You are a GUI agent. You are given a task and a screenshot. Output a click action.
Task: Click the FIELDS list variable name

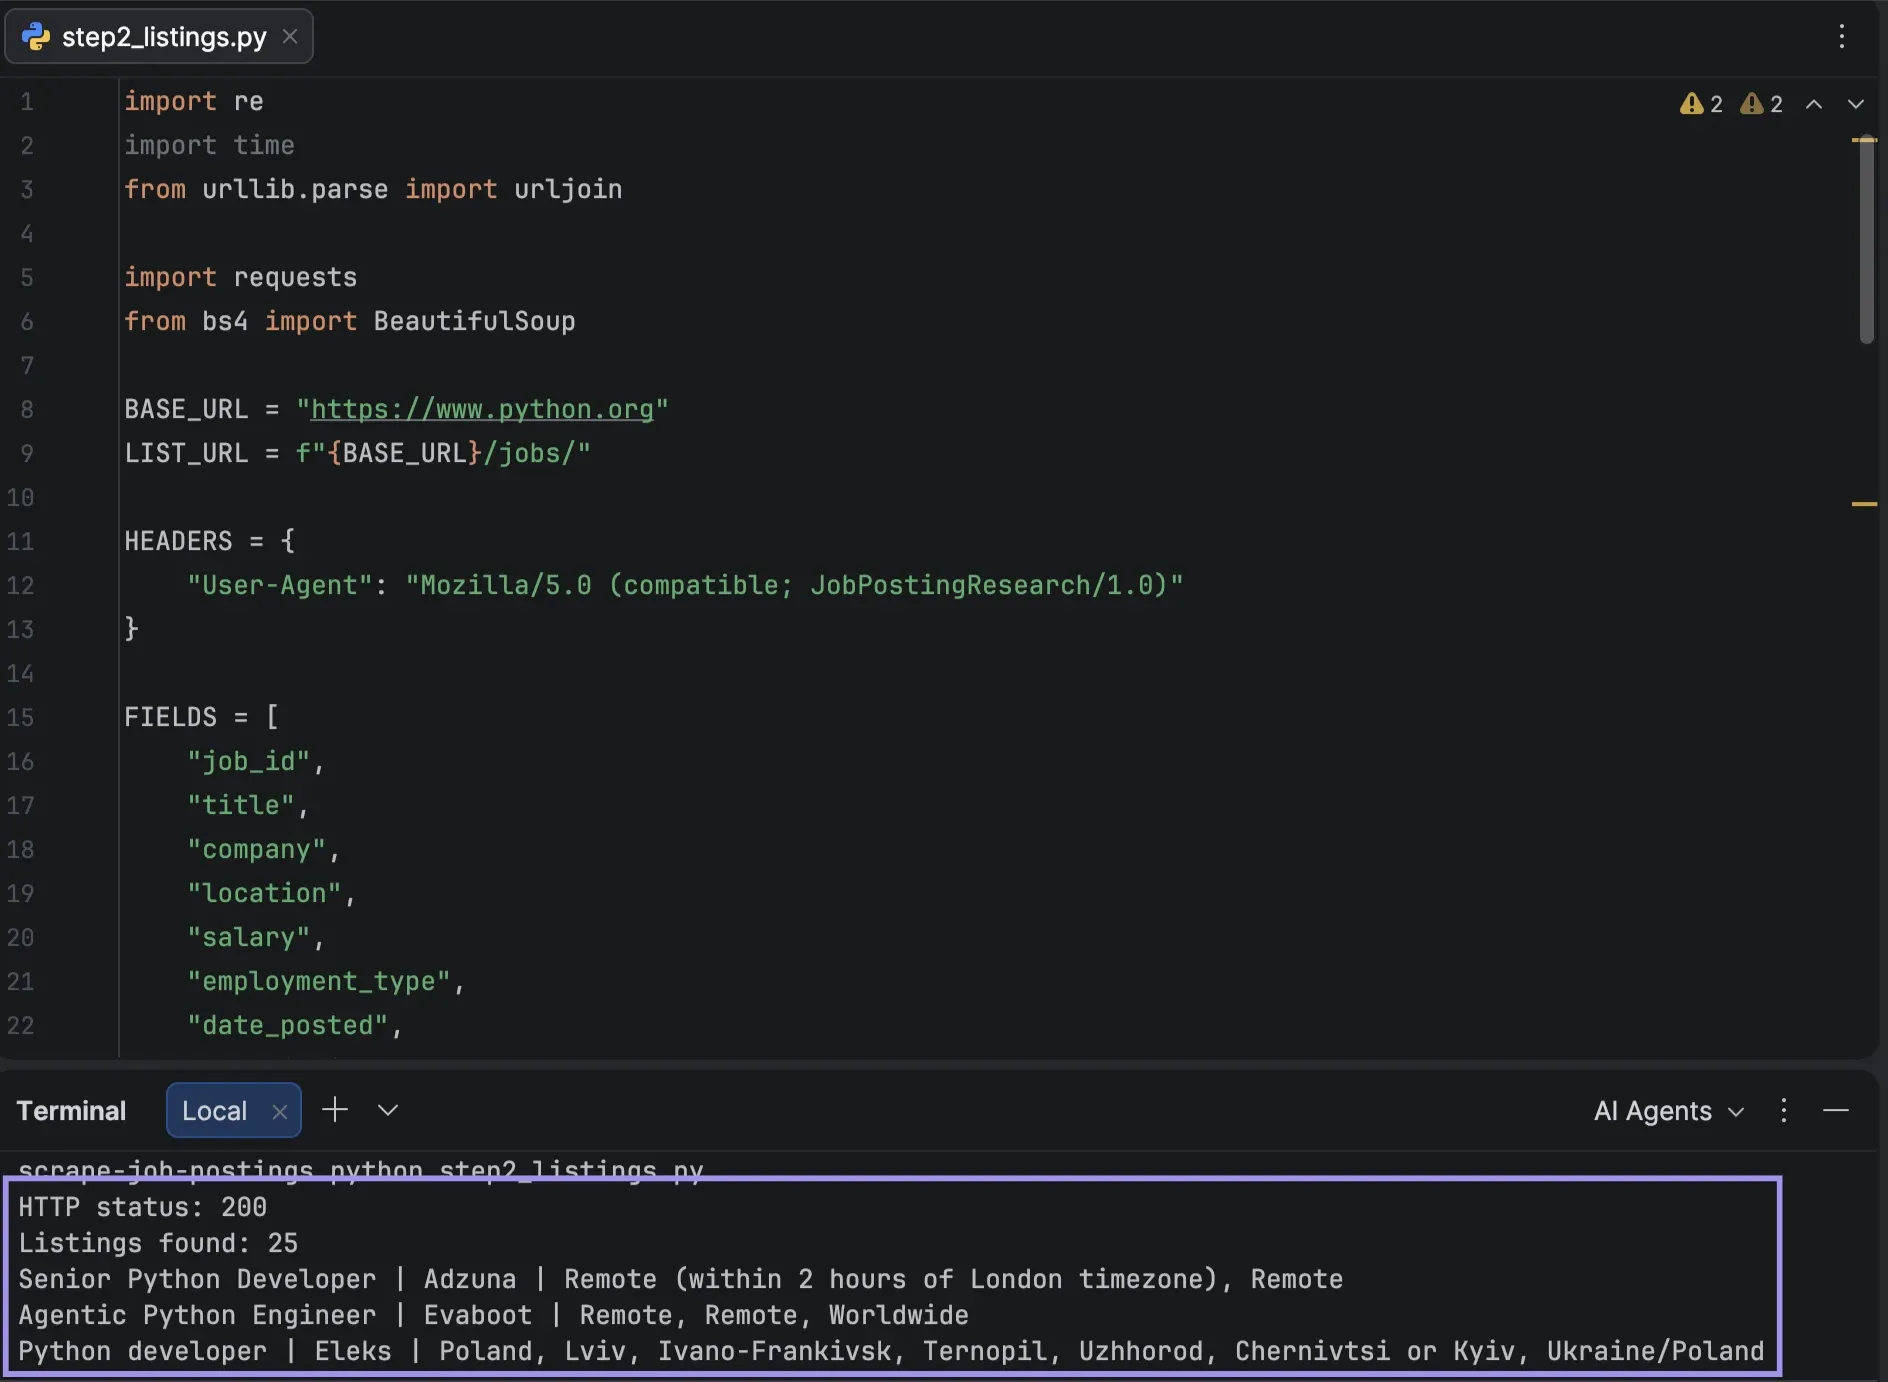(170, 717)
